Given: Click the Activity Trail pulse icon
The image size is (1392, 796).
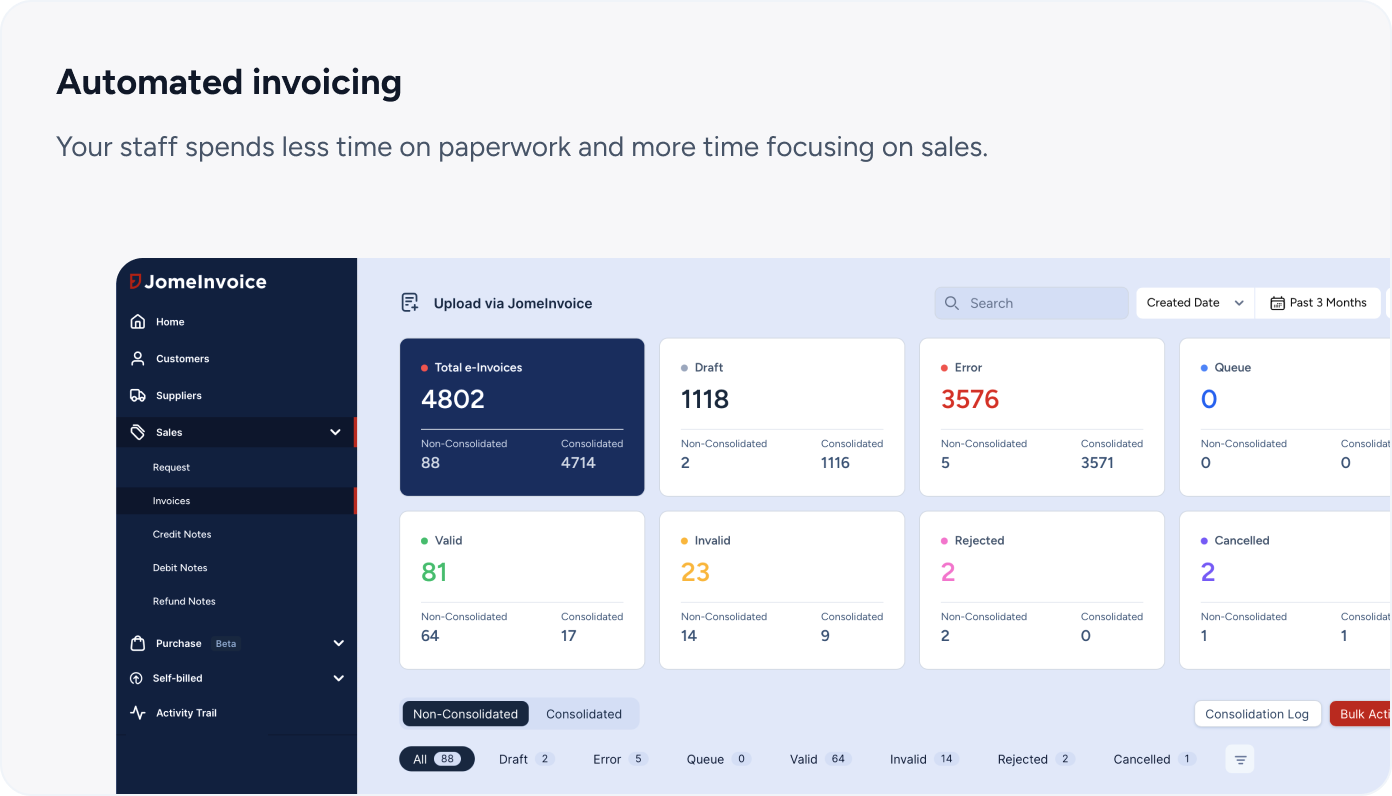Looking at the screenshot, I should [138, 713].
